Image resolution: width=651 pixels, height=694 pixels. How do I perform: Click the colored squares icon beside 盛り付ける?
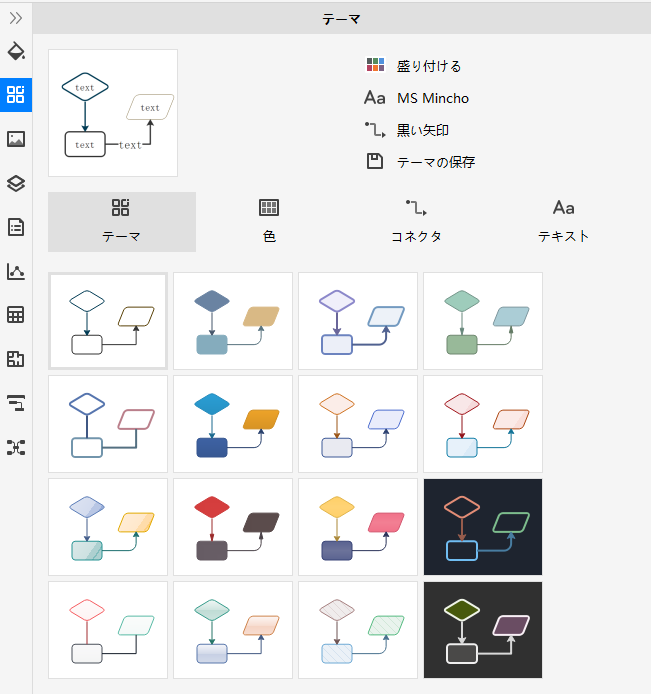click(x=375, y=65)
